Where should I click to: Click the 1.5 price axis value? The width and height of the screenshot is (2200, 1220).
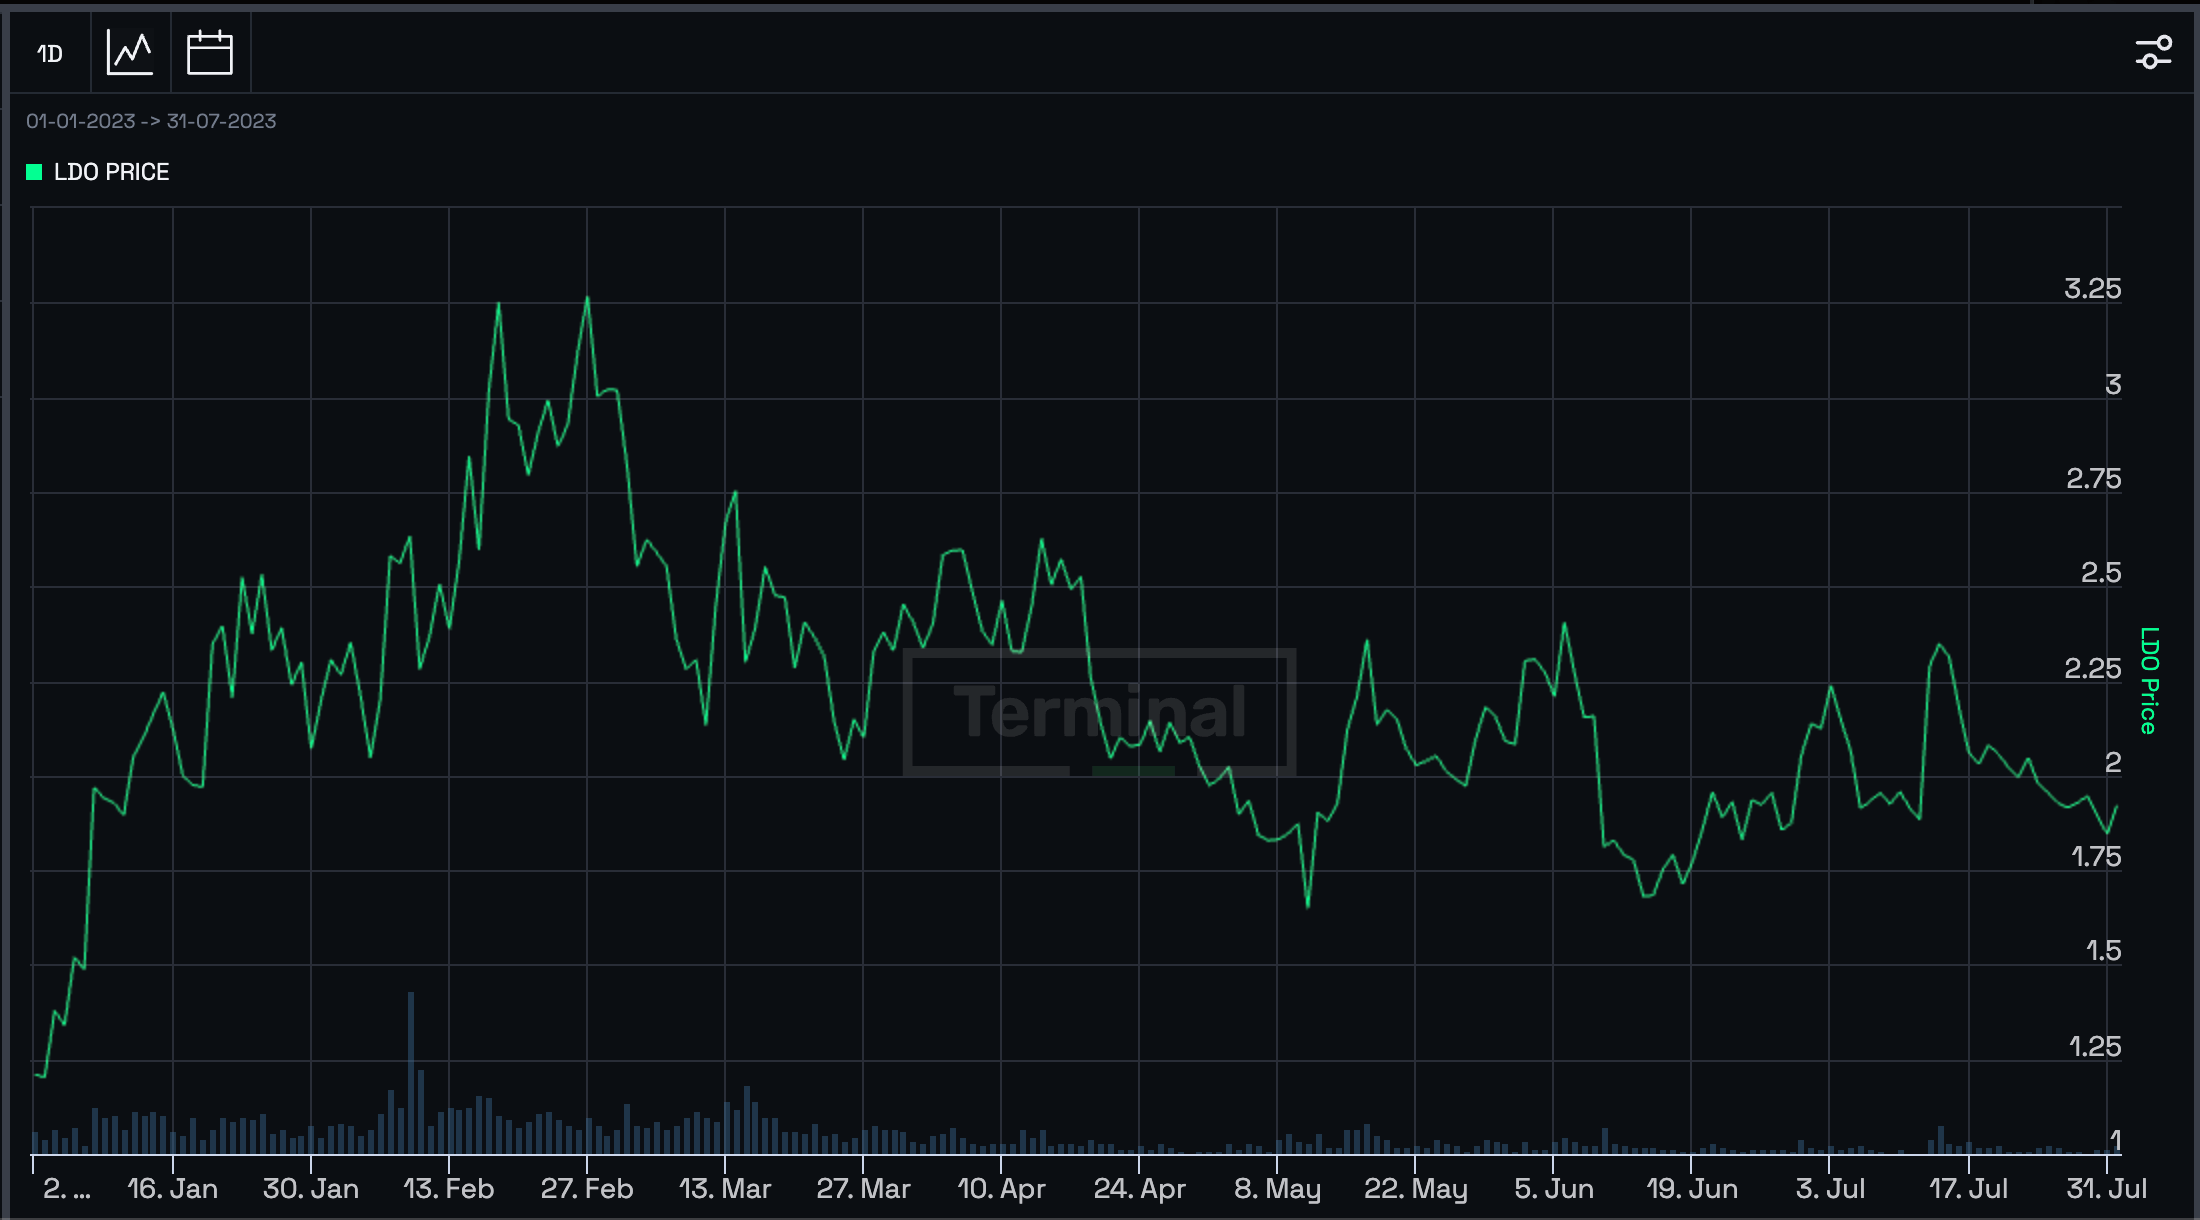click(x=2103, y=951)
